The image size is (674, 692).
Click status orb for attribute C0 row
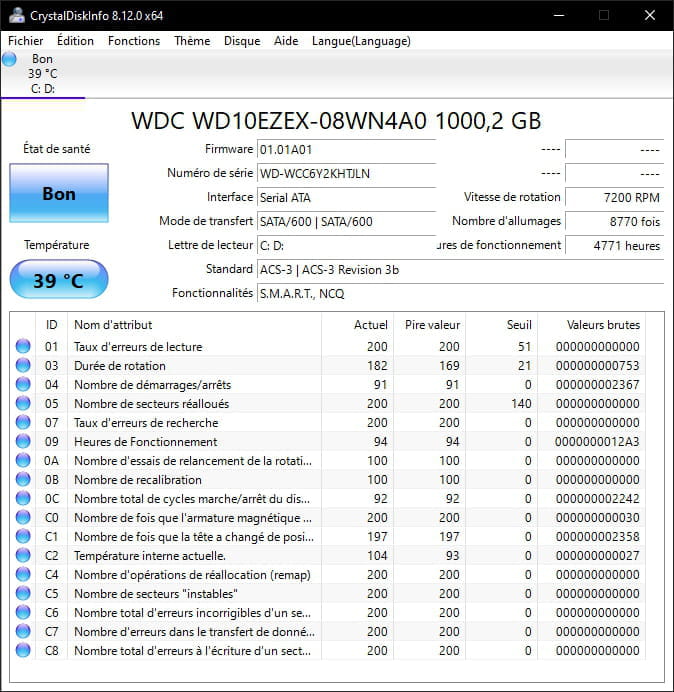tap(23, 517)
